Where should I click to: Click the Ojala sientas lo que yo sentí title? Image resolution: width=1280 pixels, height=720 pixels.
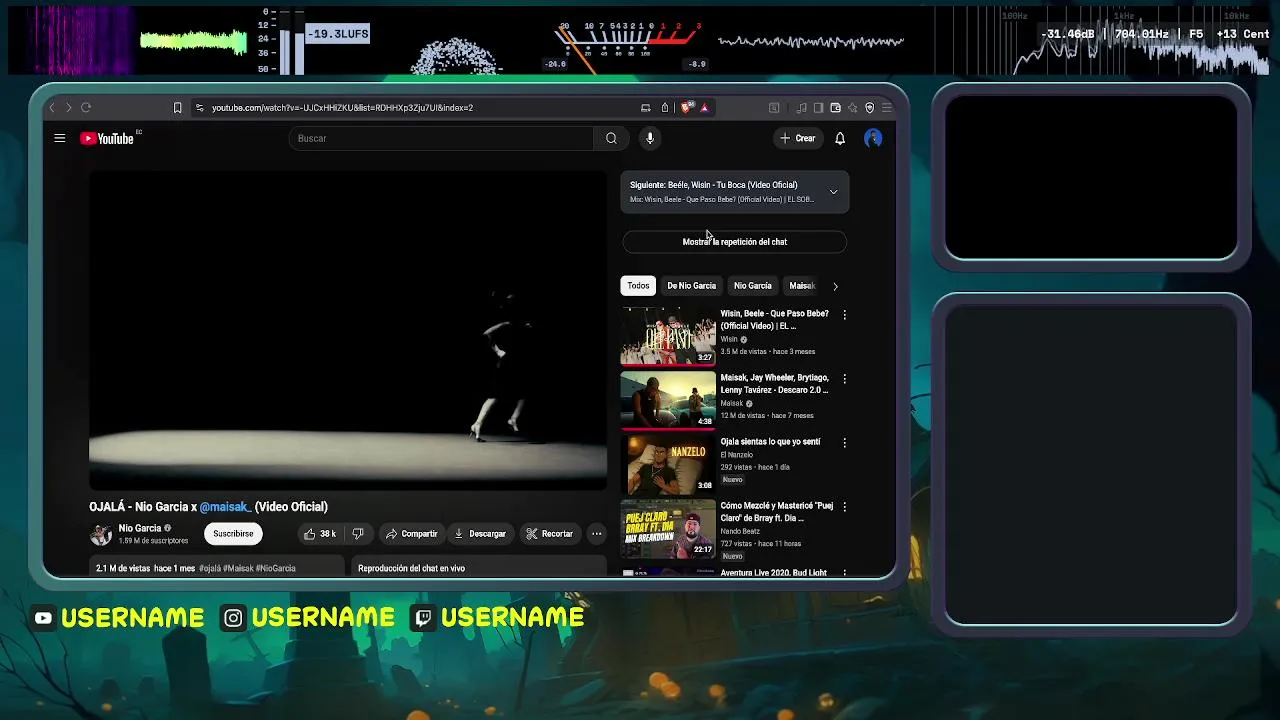pos(770,442)
